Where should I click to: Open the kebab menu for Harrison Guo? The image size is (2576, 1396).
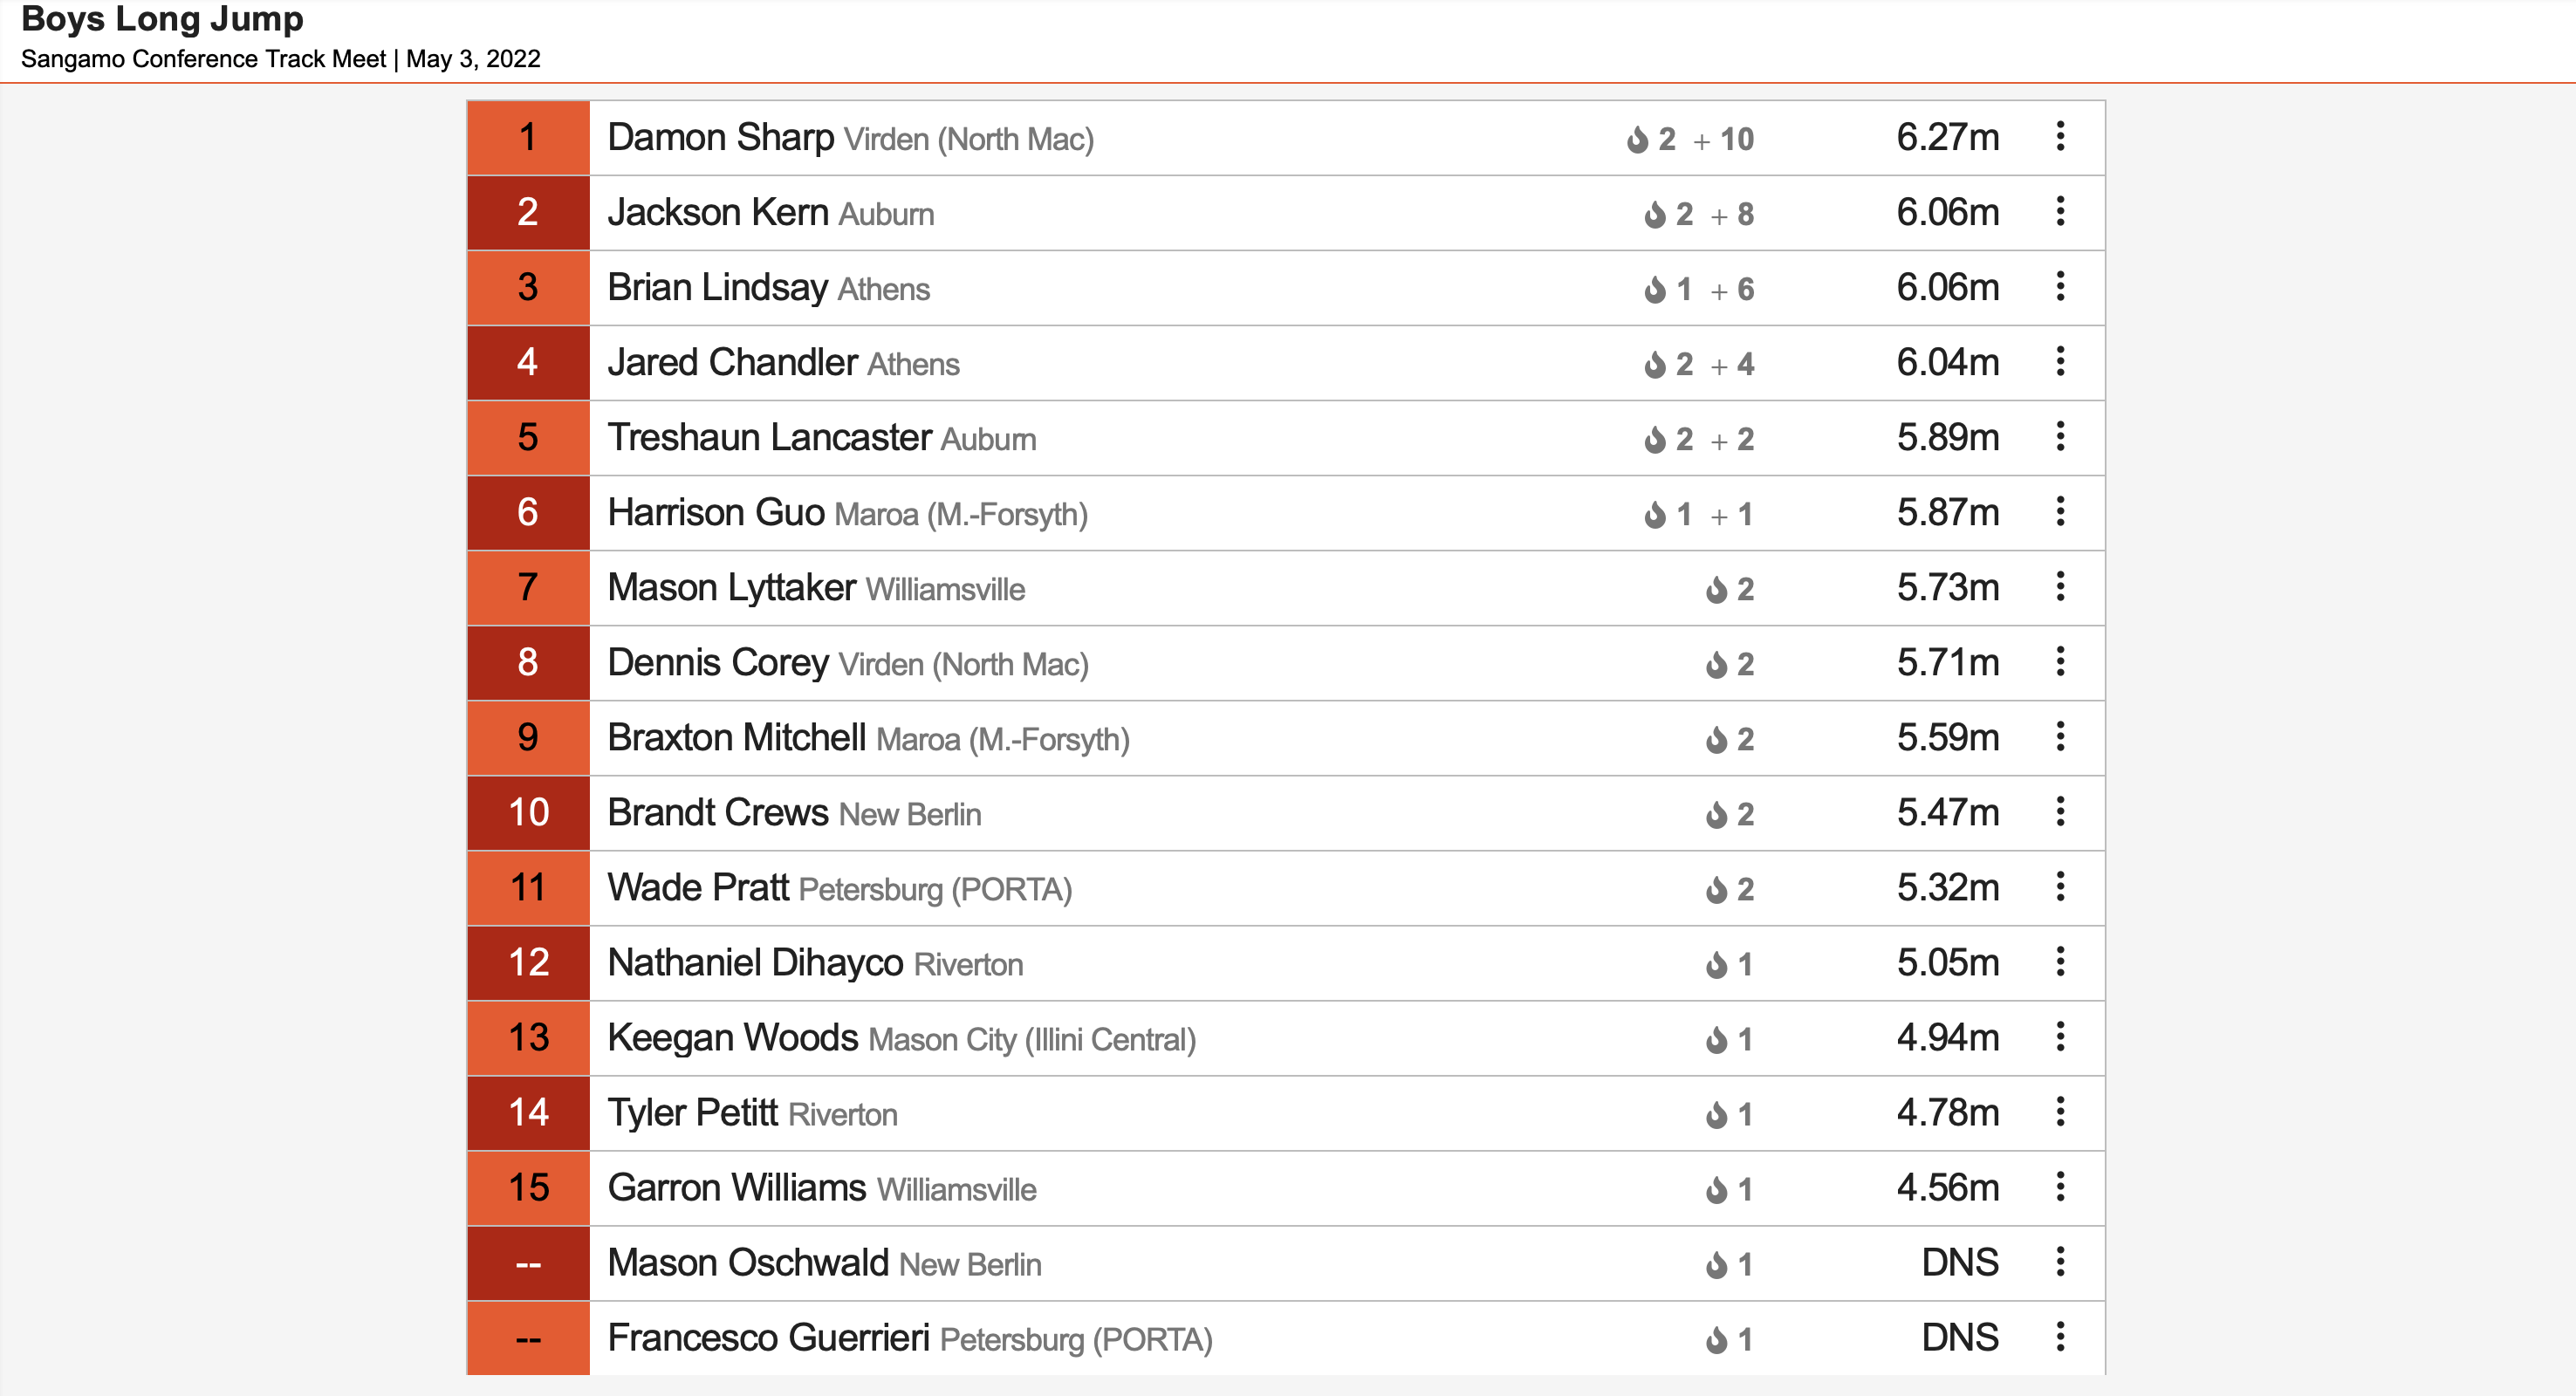click(x=2060, y=511)
